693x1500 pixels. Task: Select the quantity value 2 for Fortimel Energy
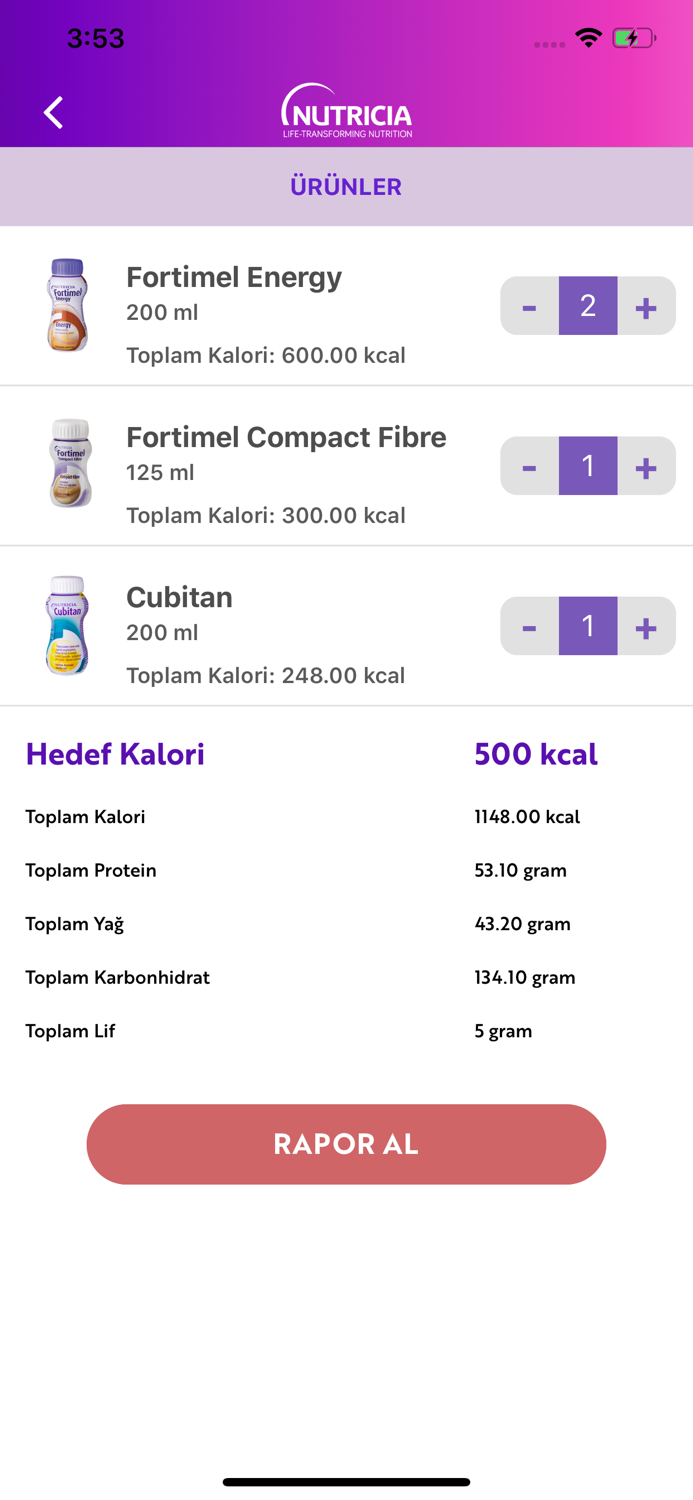[x=587, y=305]
